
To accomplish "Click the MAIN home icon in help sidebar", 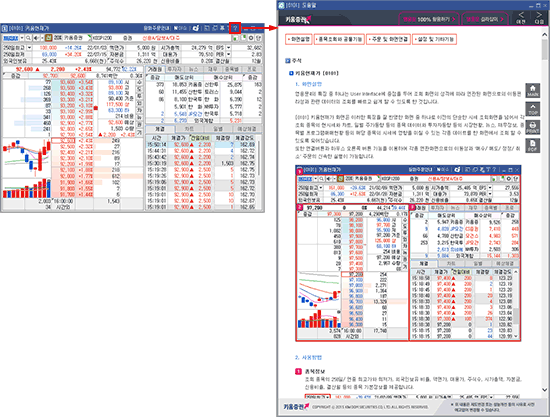I will 532,90.
